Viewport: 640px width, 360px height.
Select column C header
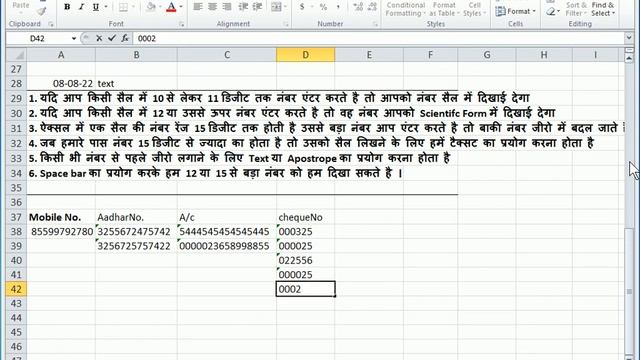point(227,55)
